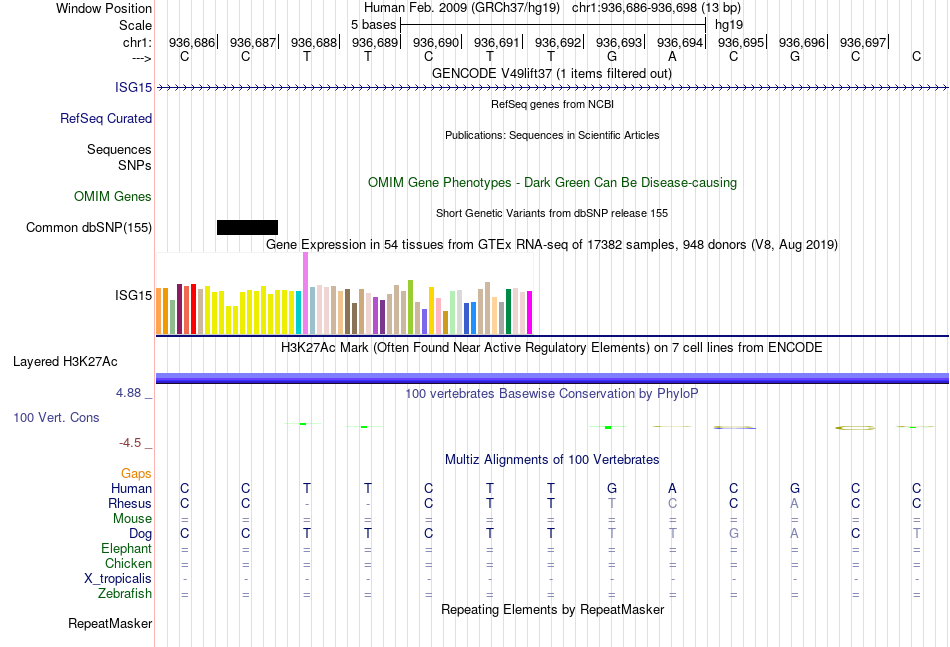Click Repeating Elements by RepeatMasker title
Image resolution: width=950 pixels, height=647 pixels.
pyautogui.click(x=553, y=610)
